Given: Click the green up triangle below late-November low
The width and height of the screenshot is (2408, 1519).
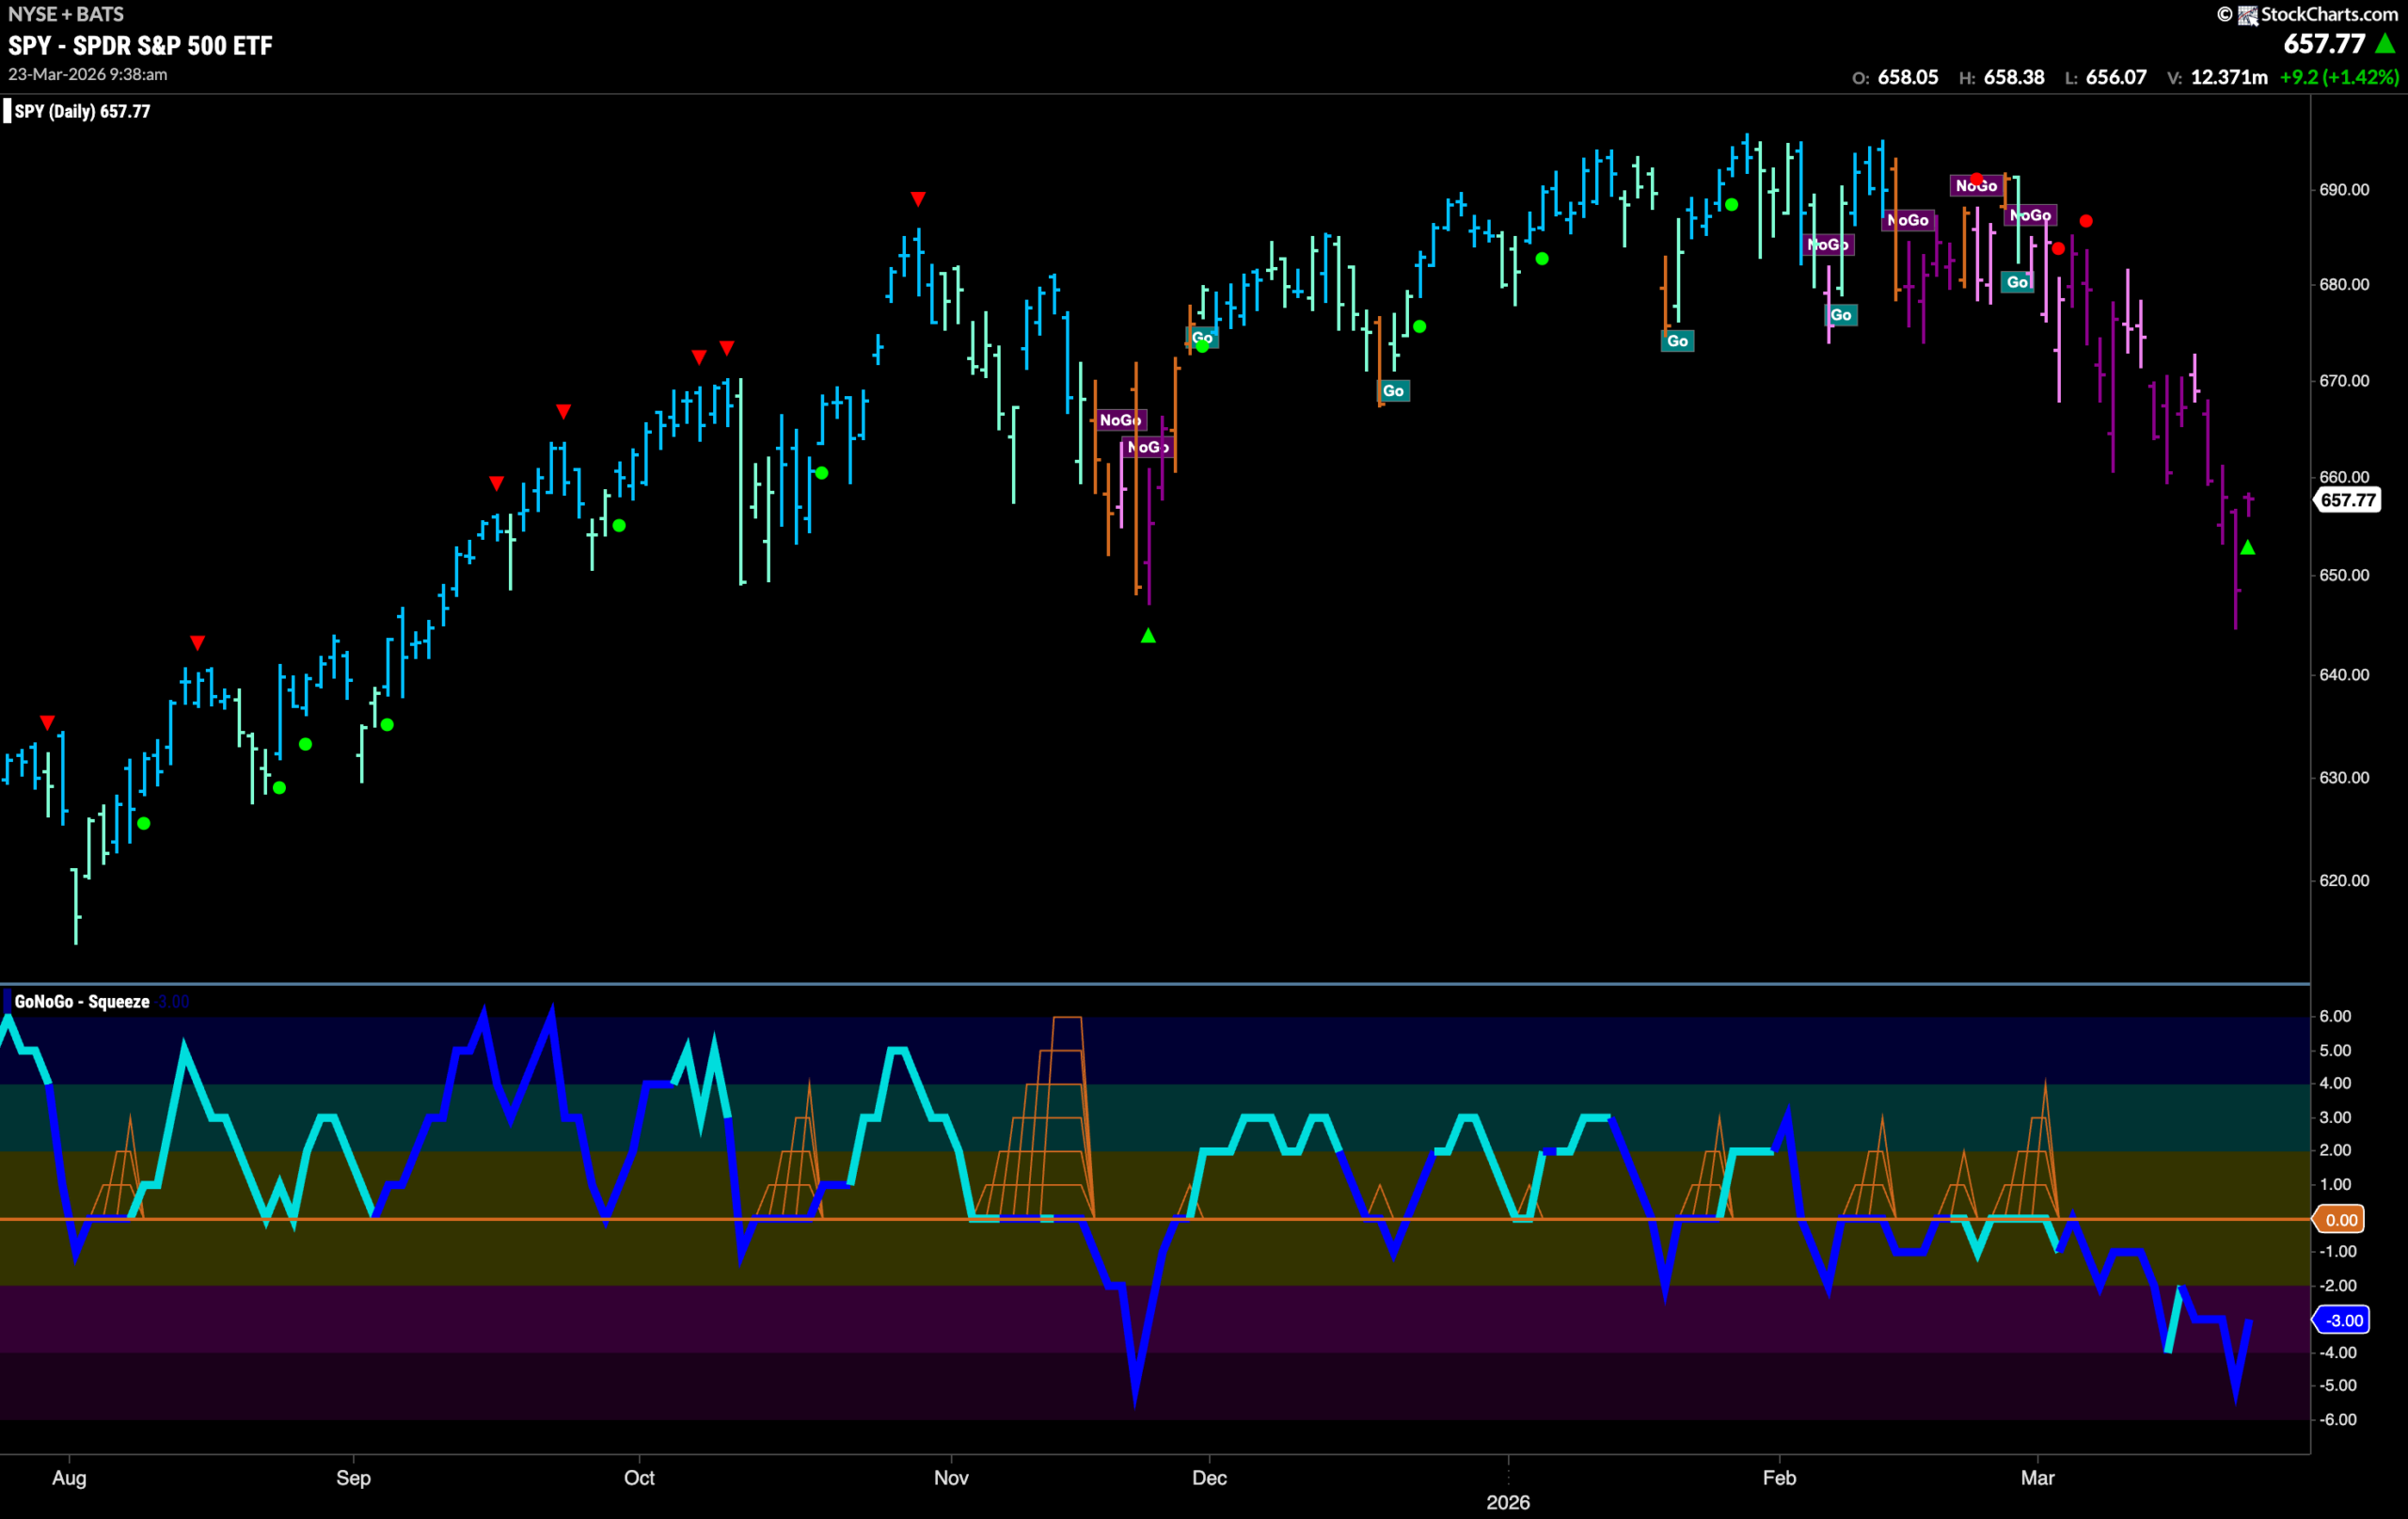Looking at the screenshot, I should (1148, 636).
